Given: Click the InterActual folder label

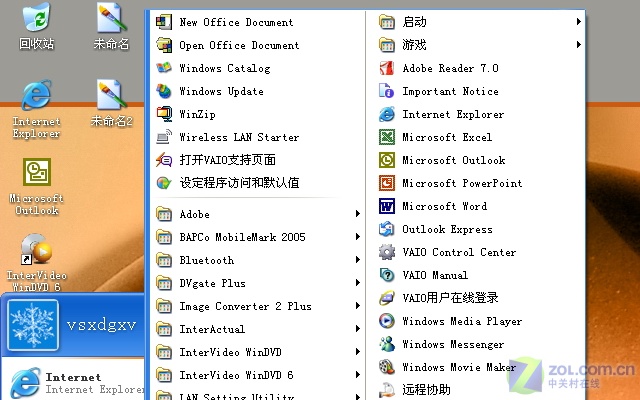Looking at the screenshot, I should [x=212, y=329].
